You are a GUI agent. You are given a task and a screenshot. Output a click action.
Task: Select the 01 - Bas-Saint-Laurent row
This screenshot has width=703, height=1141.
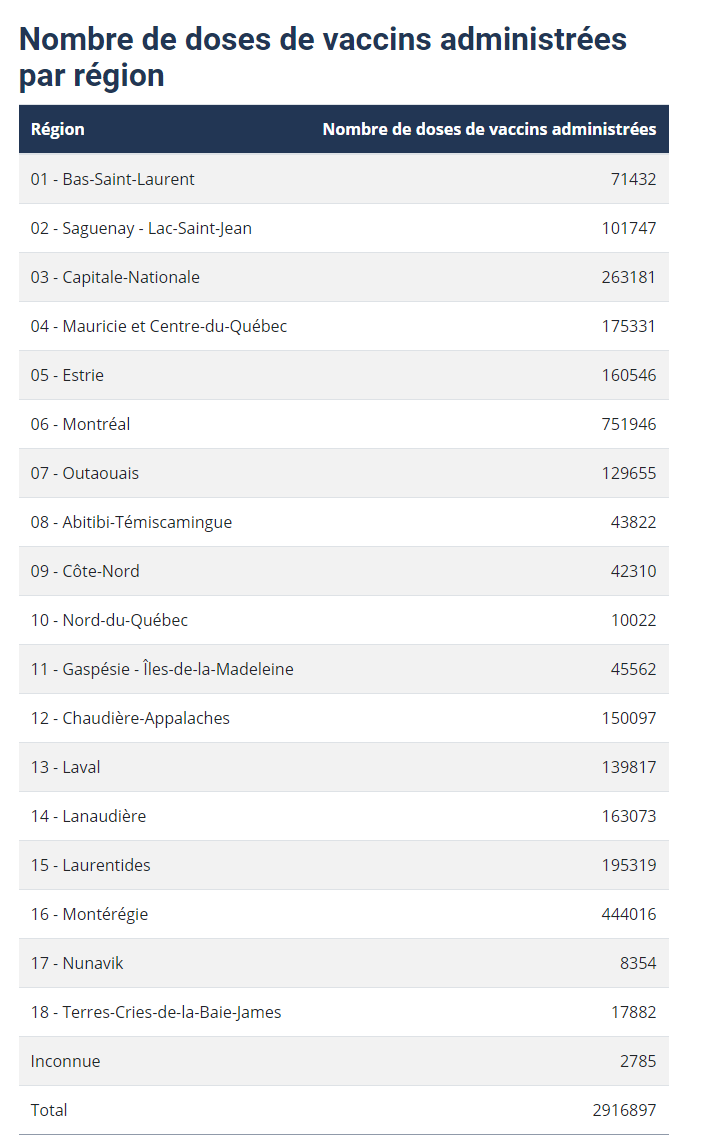(x=343, y=179)
